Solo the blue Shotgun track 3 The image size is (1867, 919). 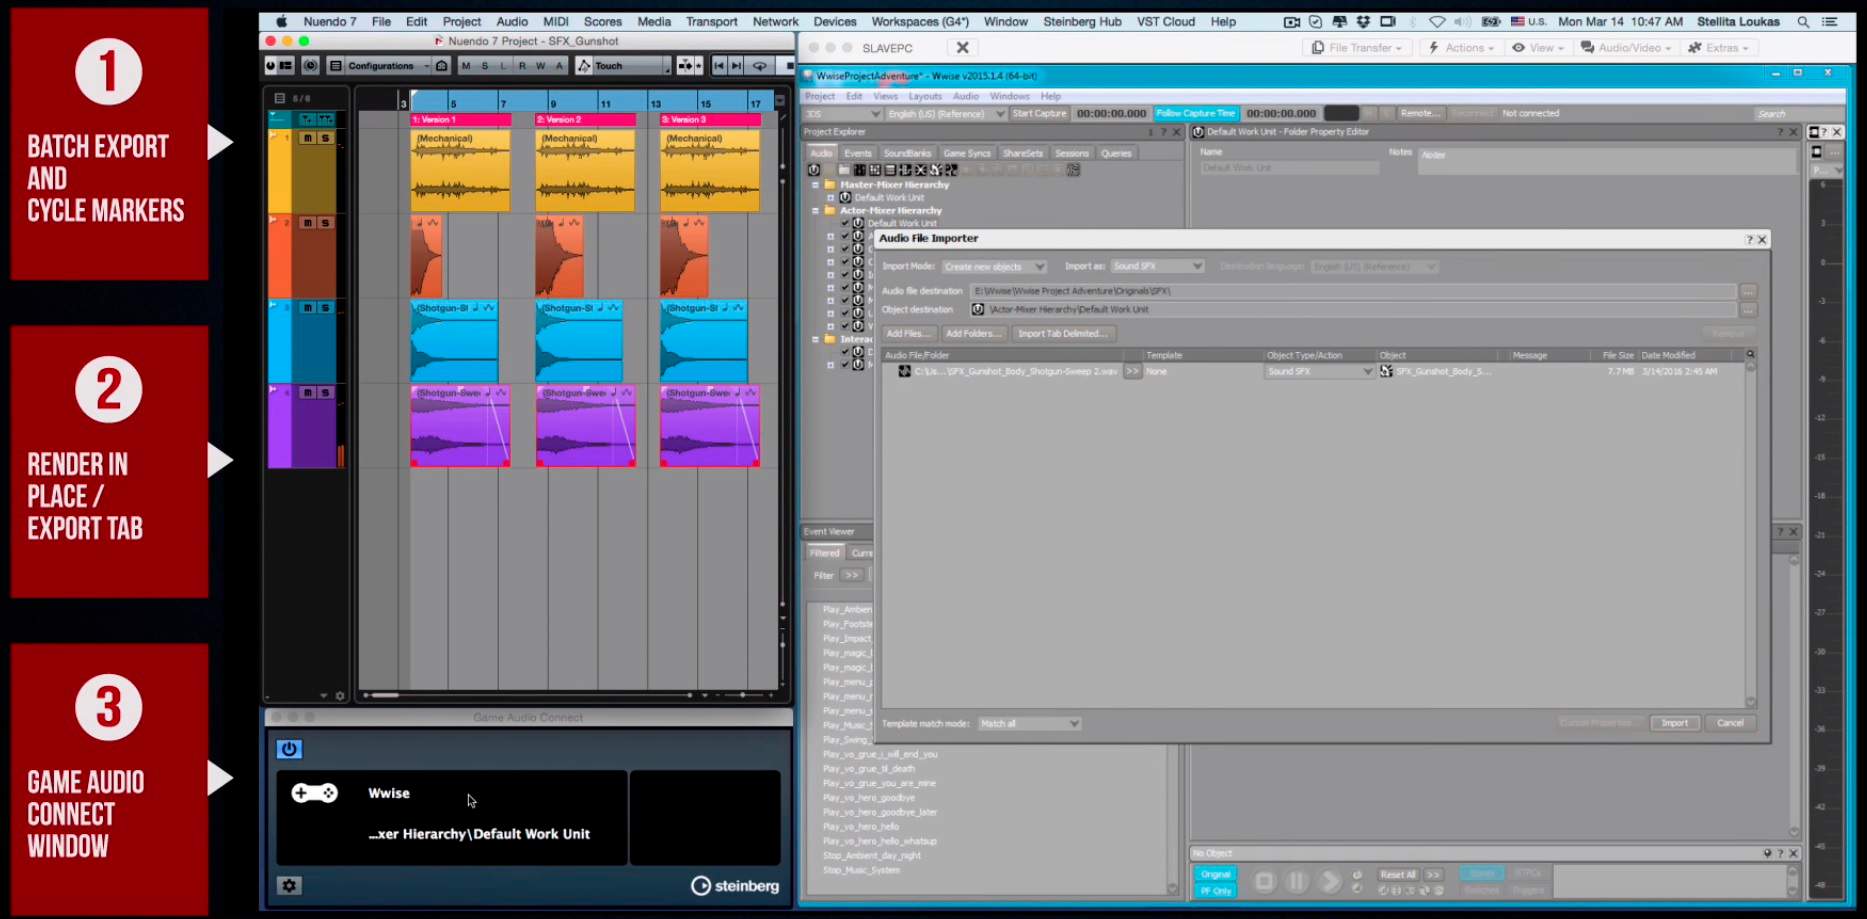coord(324,308)
